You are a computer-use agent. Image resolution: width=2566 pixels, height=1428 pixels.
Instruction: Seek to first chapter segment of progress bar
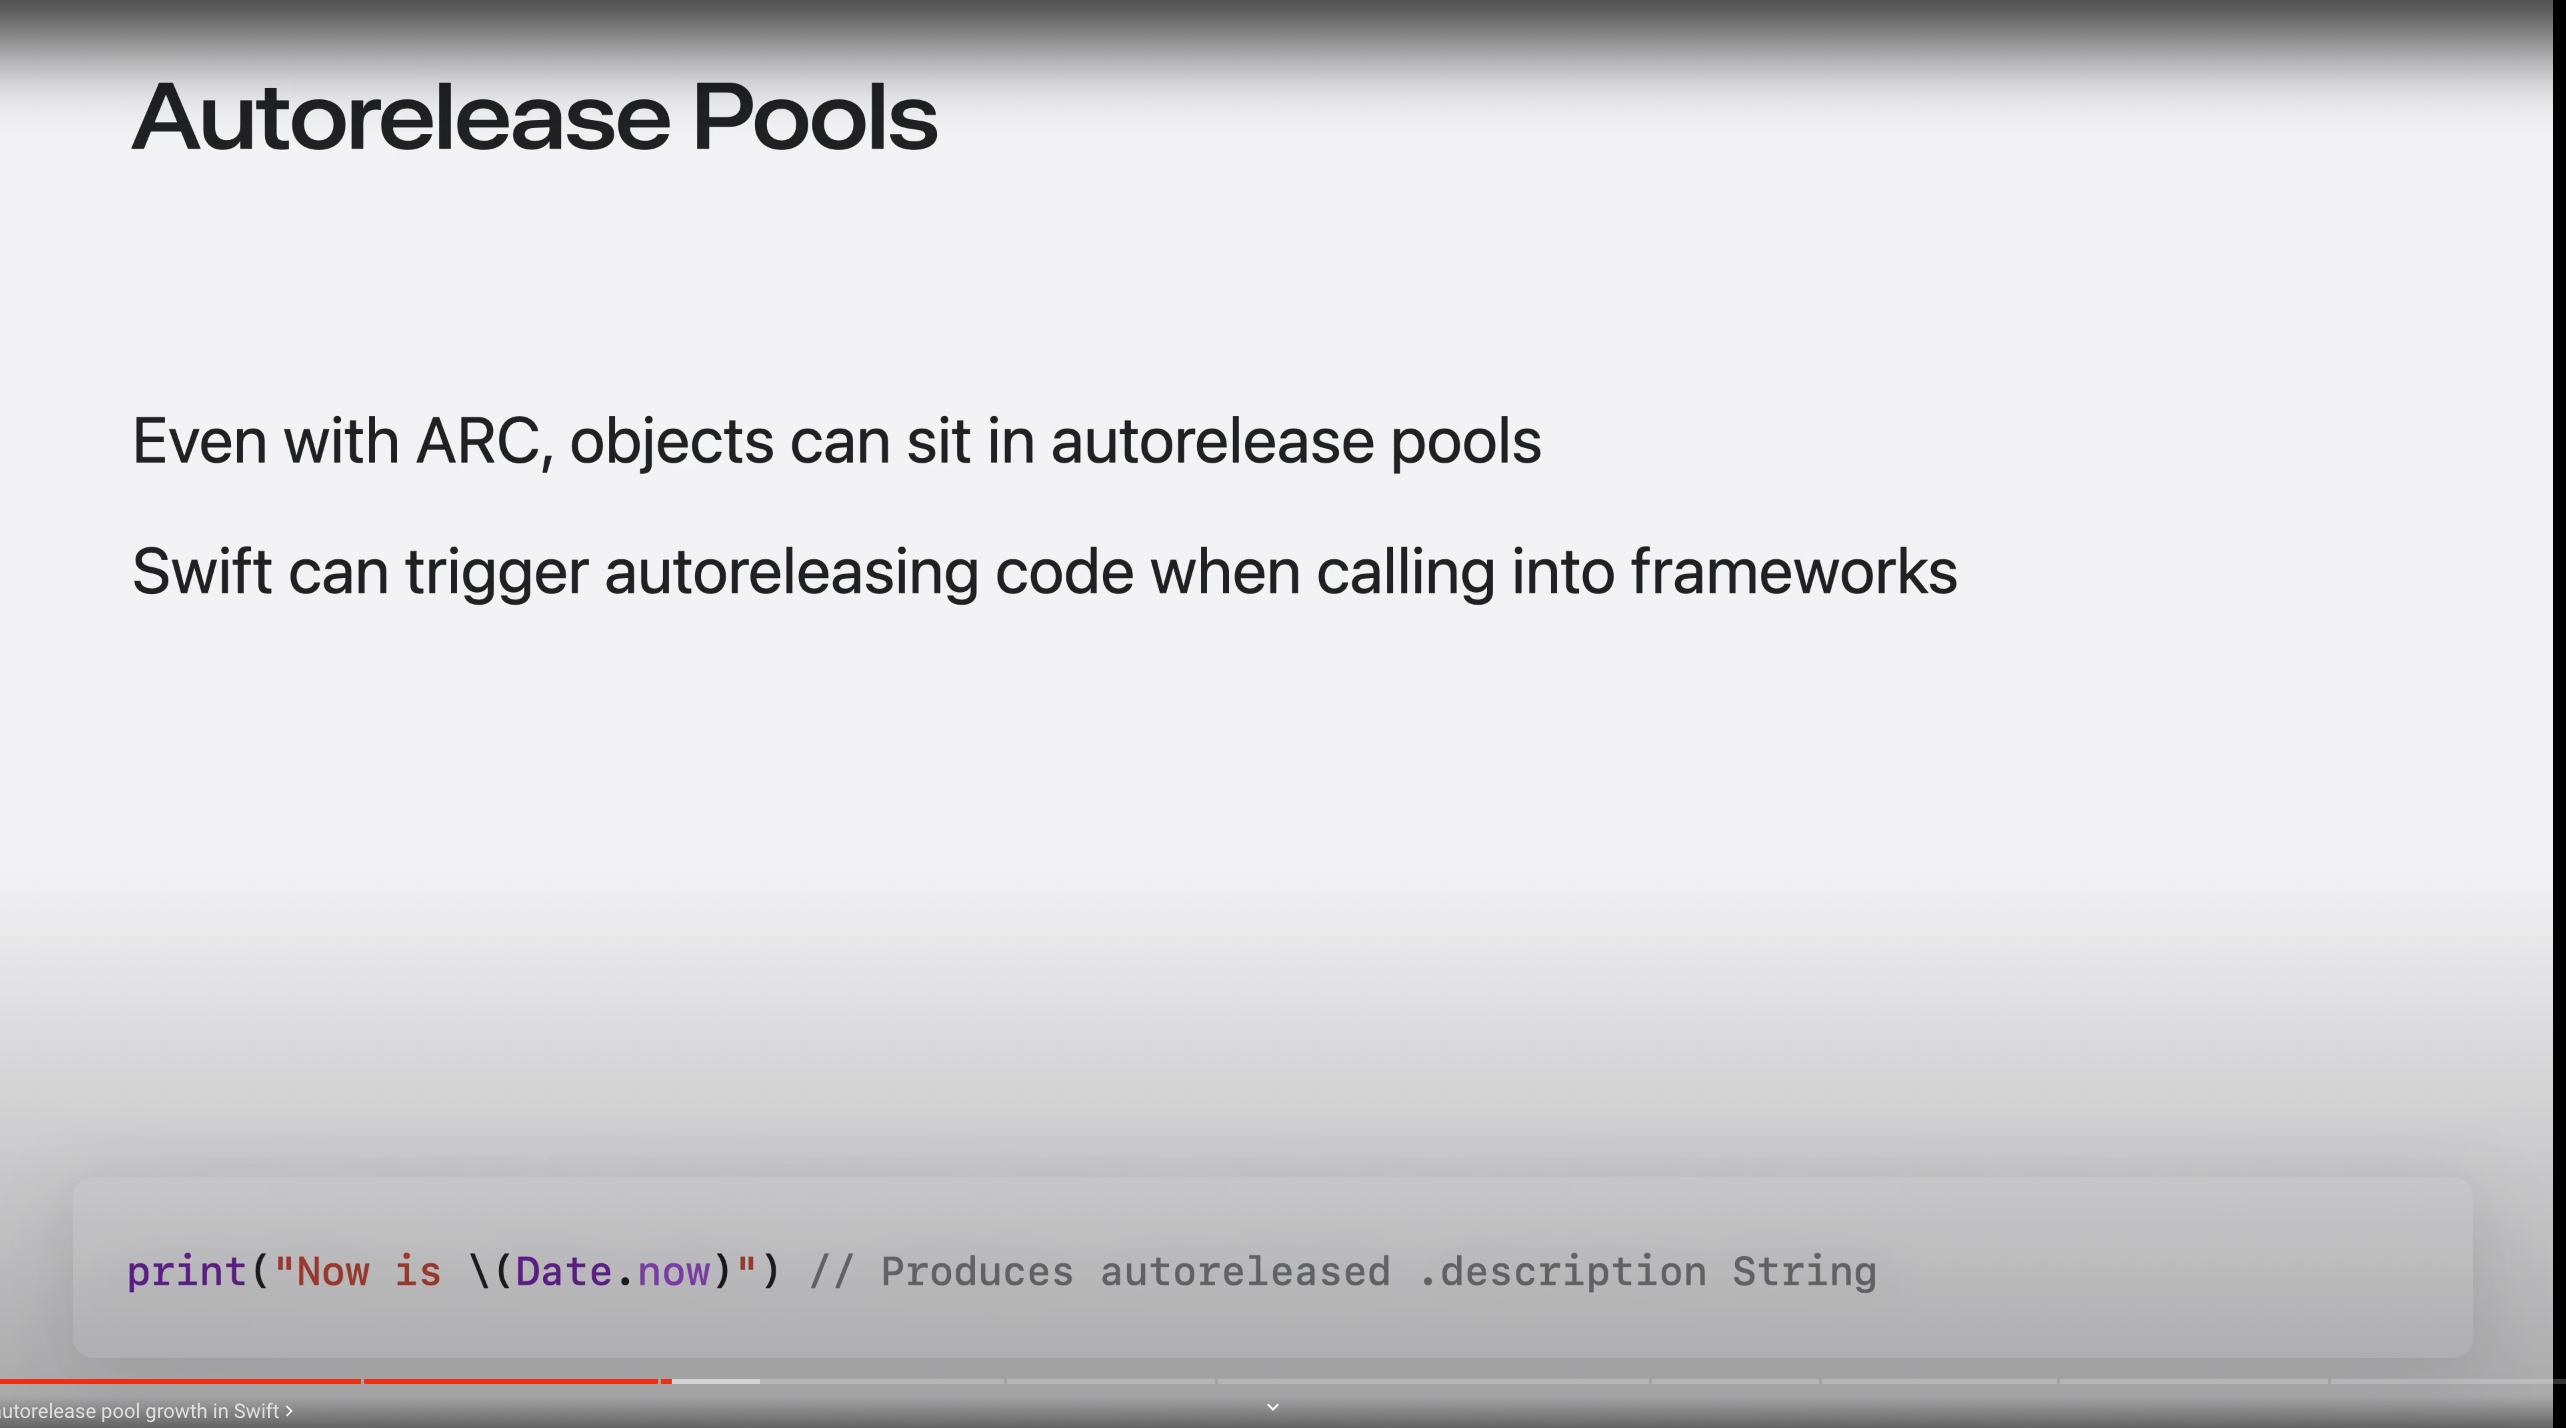pyautogui.click(x=180, y=1381)
